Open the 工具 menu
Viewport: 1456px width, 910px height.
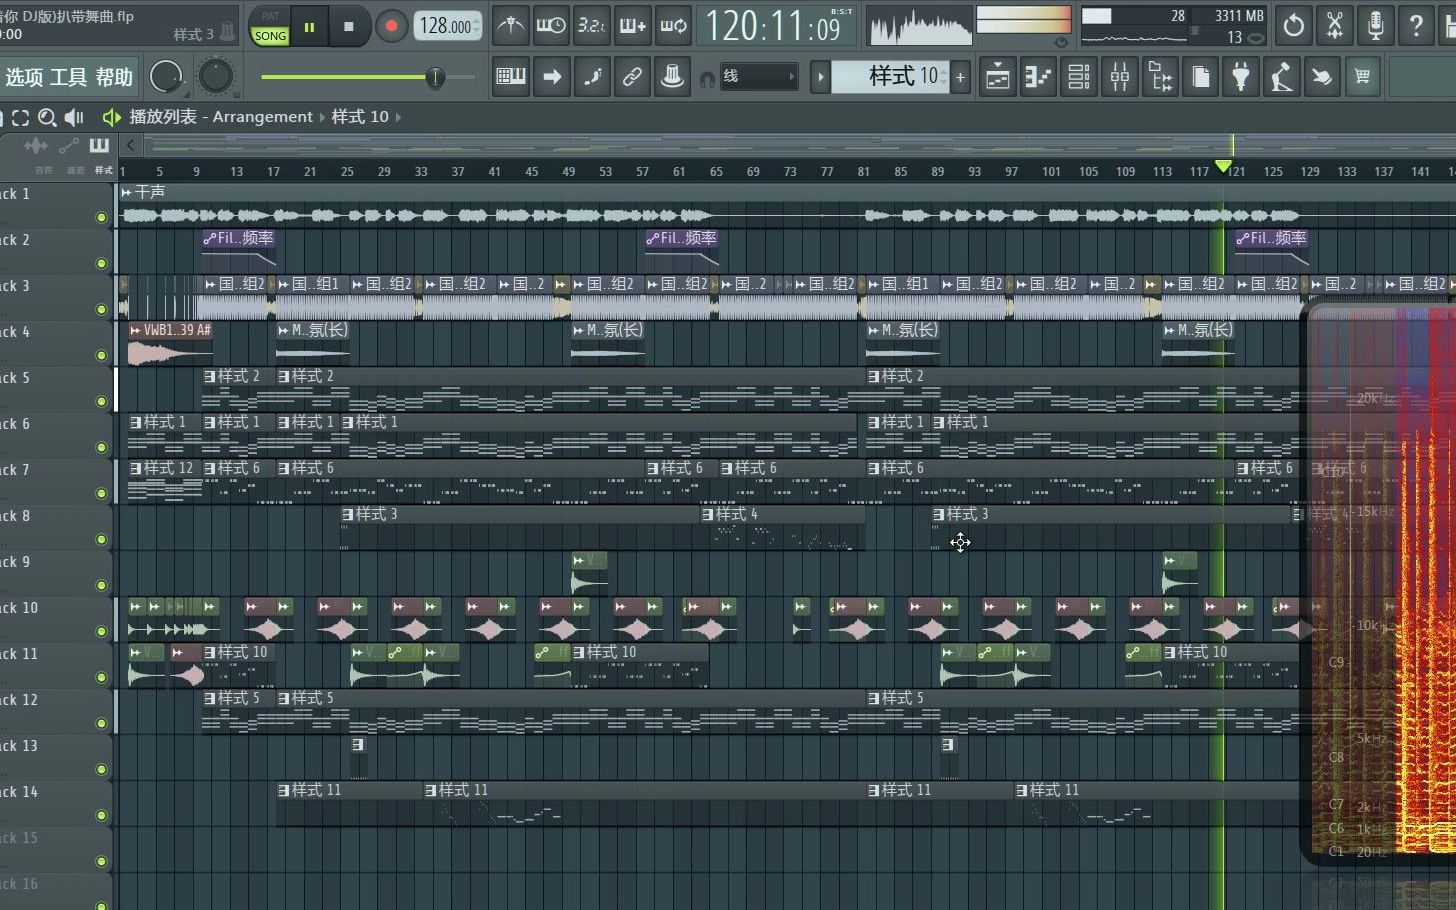pos(69,78)
